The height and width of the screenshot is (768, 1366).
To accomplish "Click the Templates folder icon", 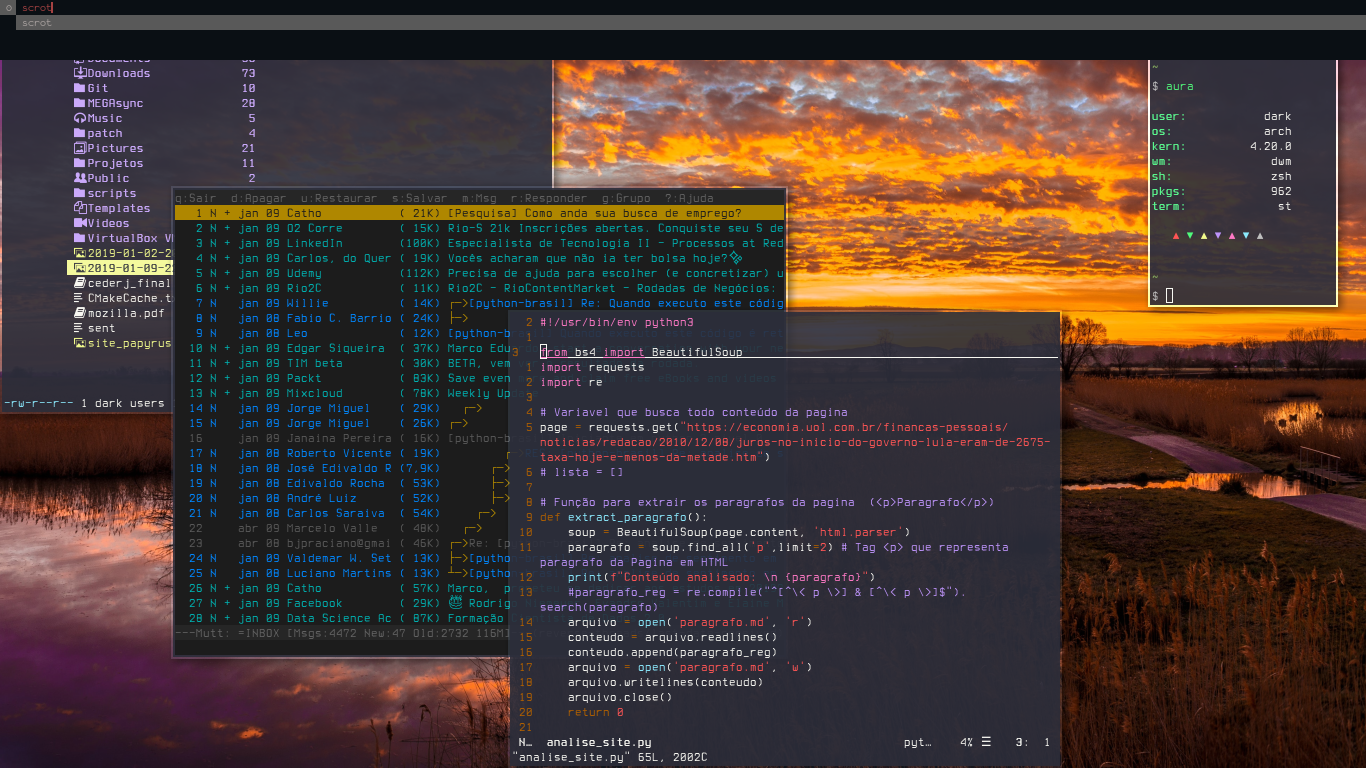I will click(80, 208).
